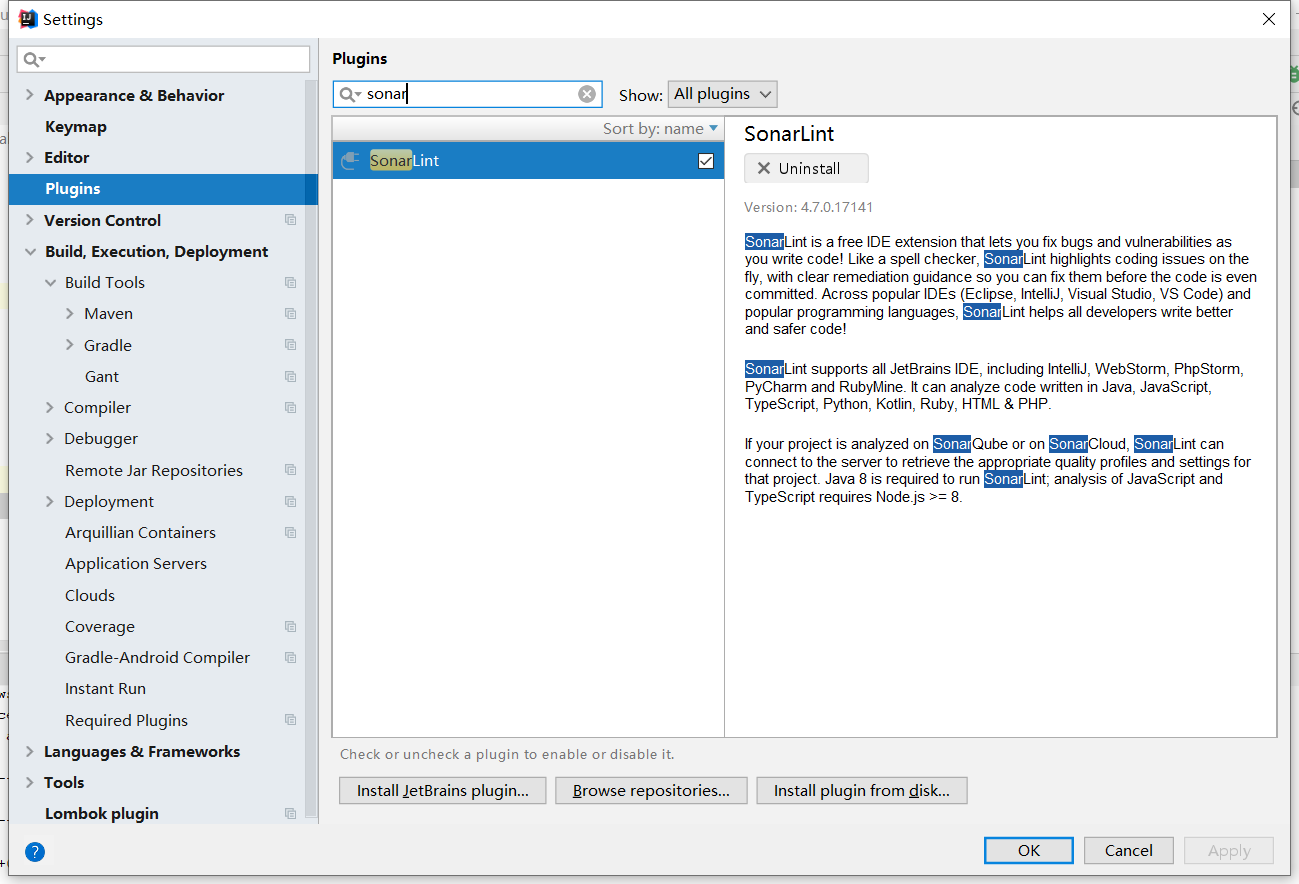Select the SonarLint row in the plugin list

click(528, 161)
